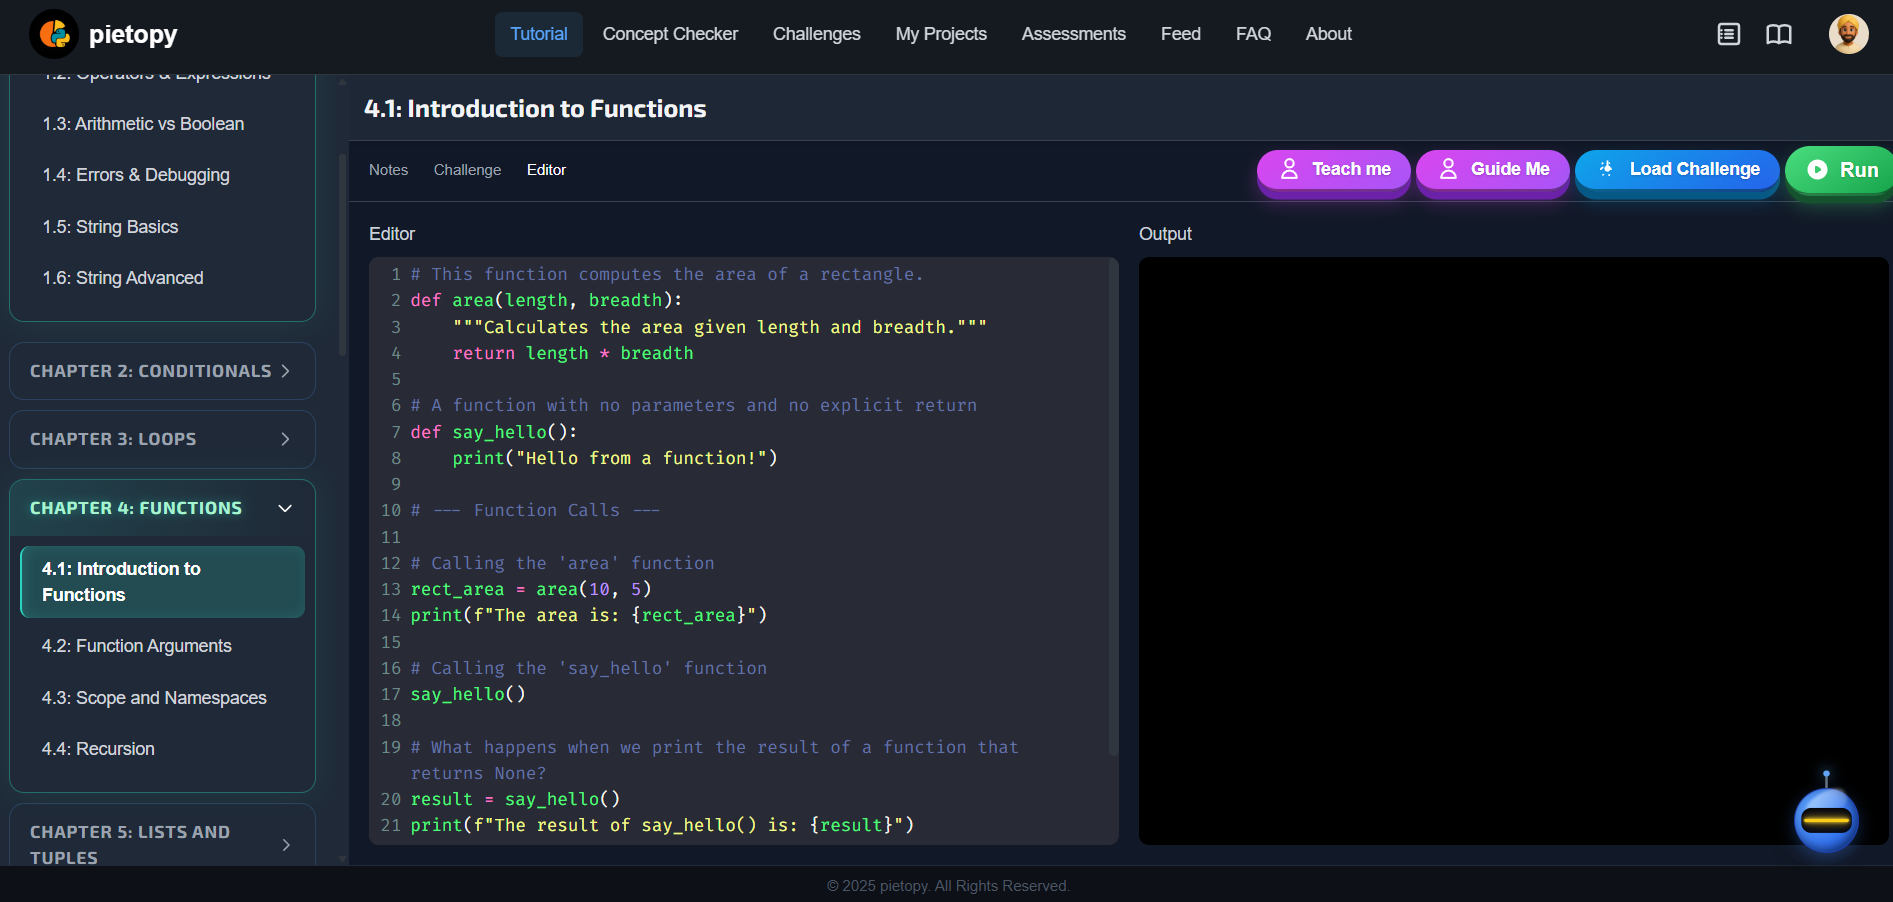Activate Guide Me assistance

pyautogui.click(x=1492, y=169)
